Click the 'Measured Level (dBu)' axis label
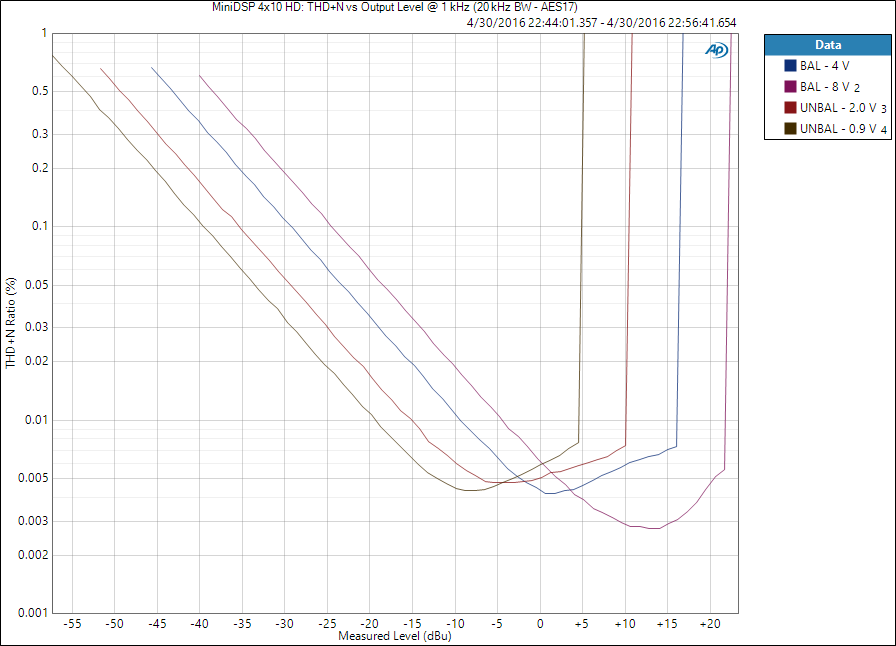Viewport: 896px width, 646px height. pos(394,636)
